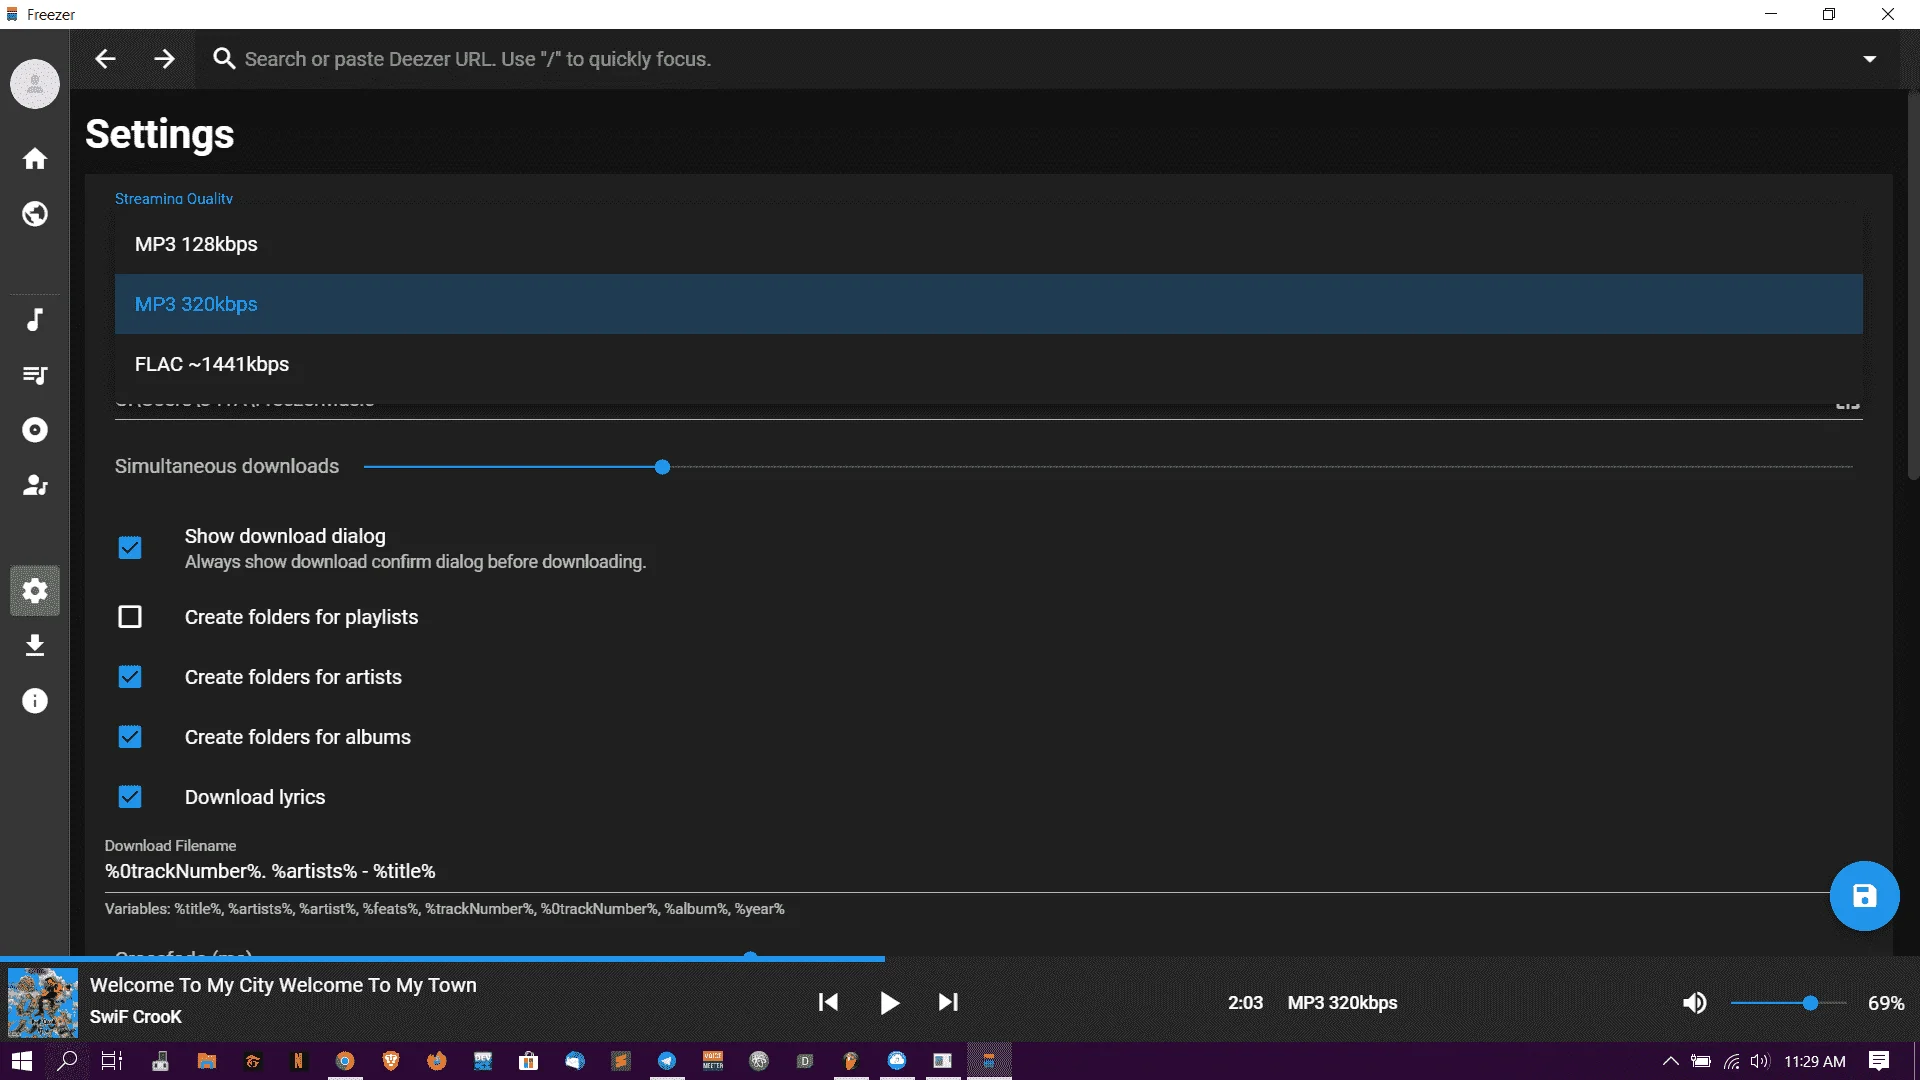Click the search magnifier icon
The height and width of the screenshot is (1080, 1920).
pyautogui.click(x=224, y=59)
